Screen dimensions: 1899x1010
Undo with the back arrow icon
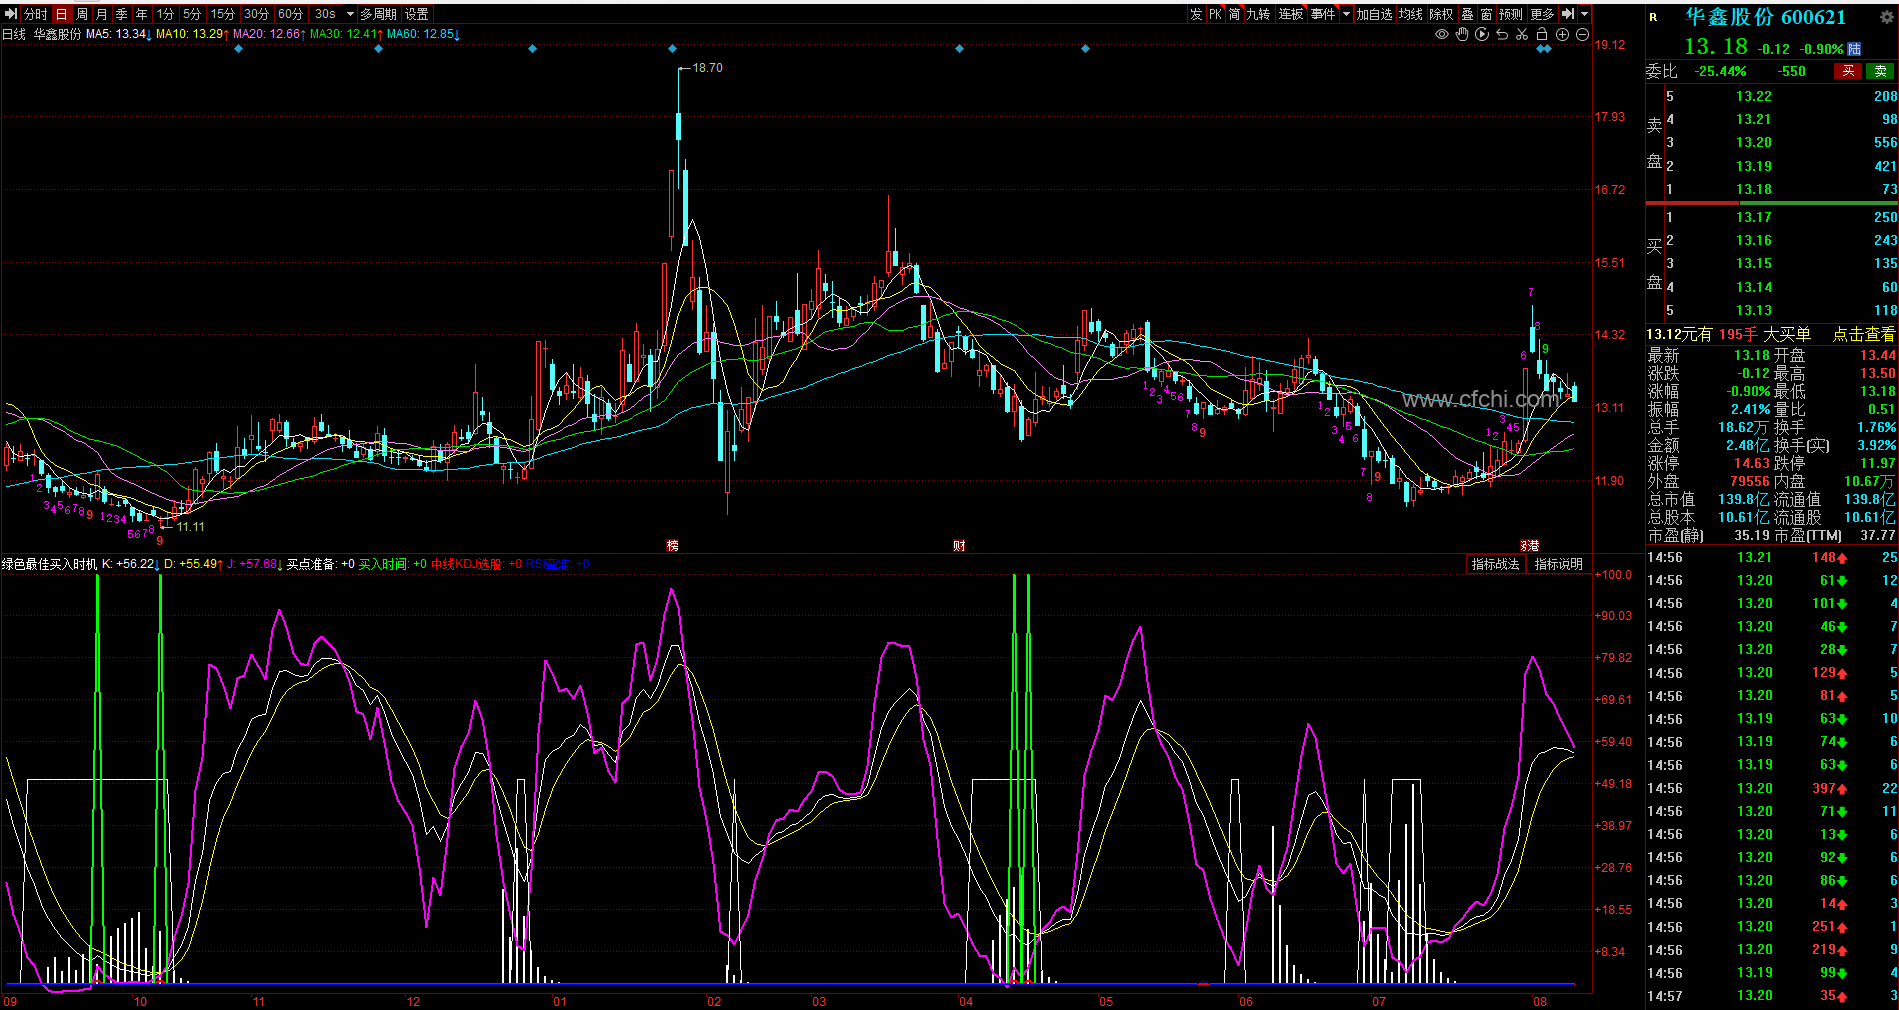pyautogui.click(x=1502, y=34)
